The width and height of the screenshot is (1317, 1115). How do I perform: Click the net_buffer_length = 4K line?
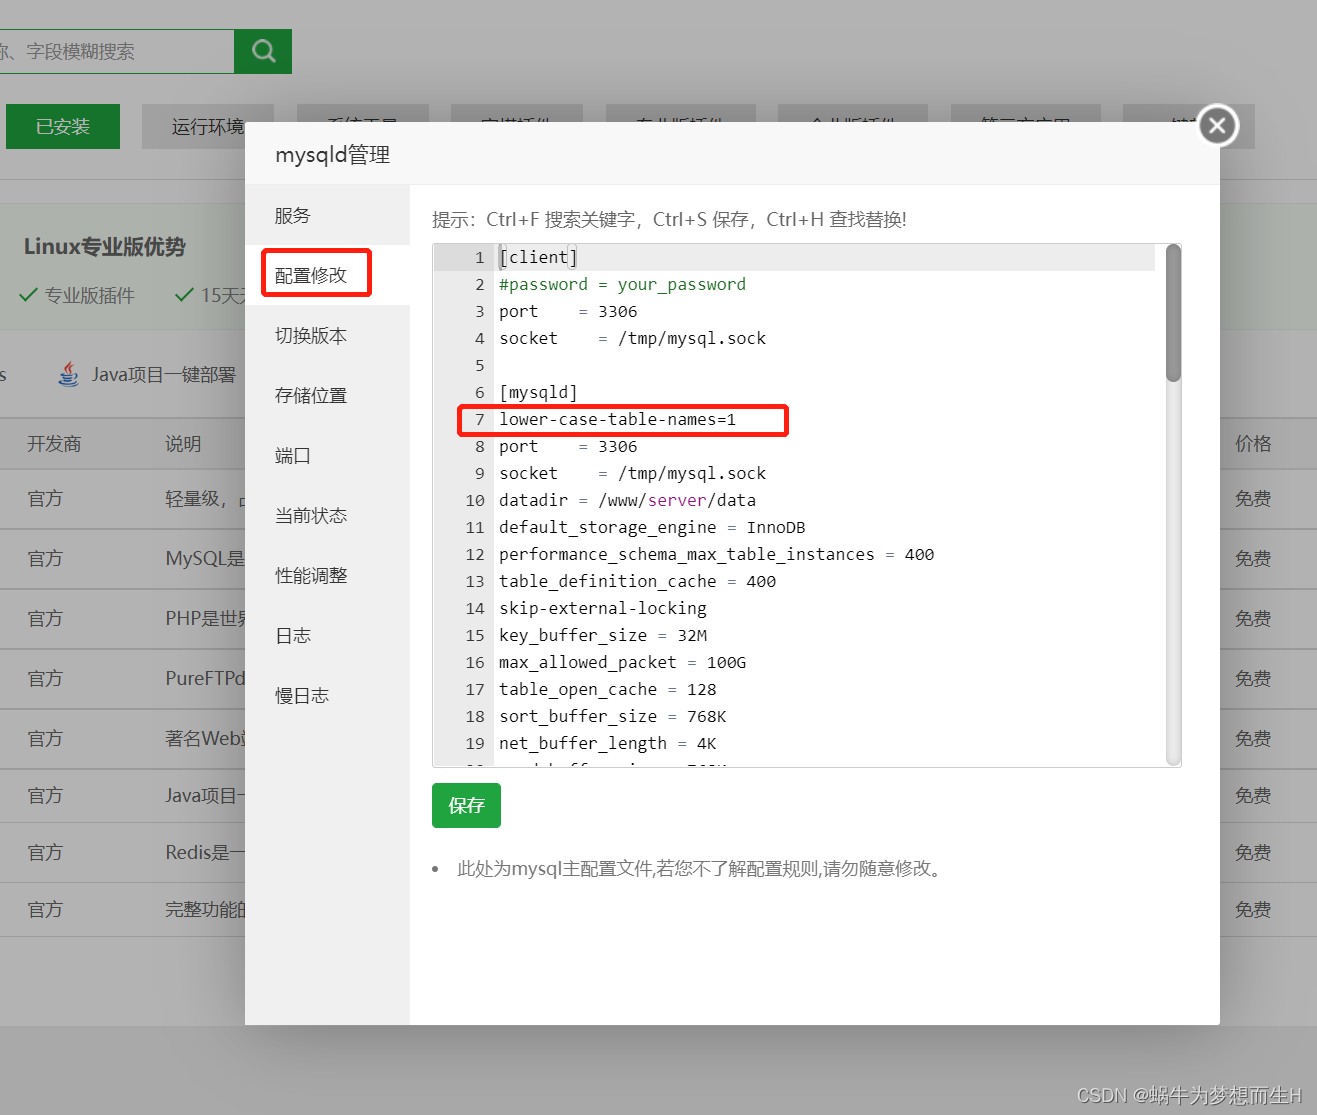click(607, 743)
